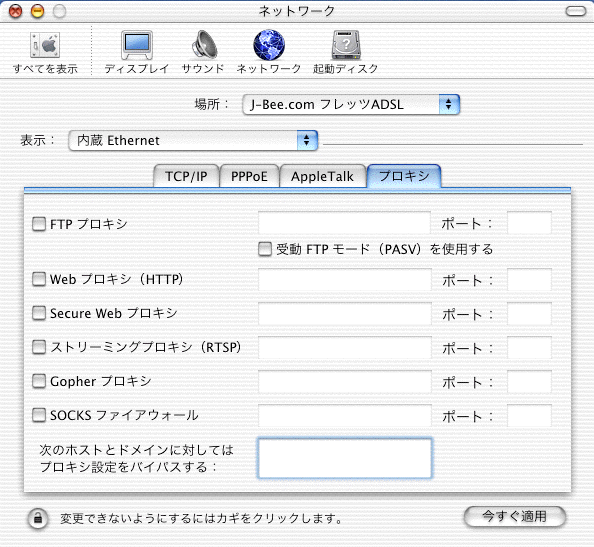Click the toolbar toggle pill in title bar
Viewport: 594px width, 547px height.
click(x=576, y=11)
